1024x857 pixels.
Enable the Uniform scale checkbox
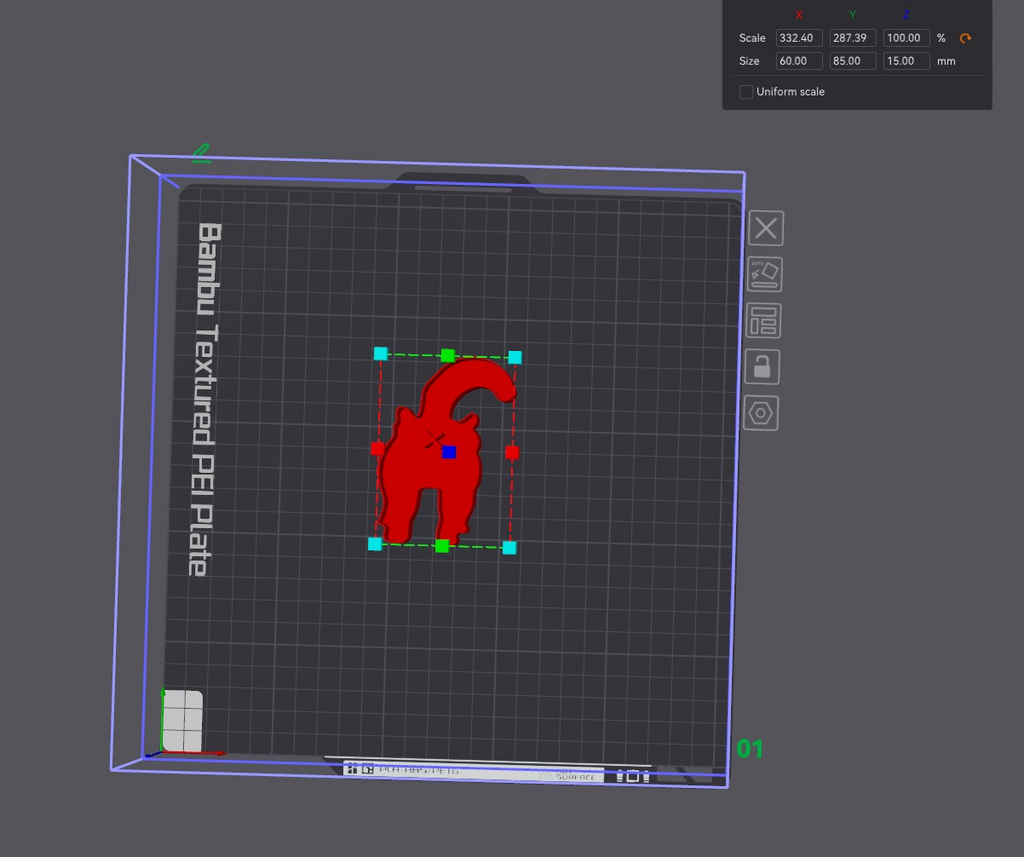point(746,92)
